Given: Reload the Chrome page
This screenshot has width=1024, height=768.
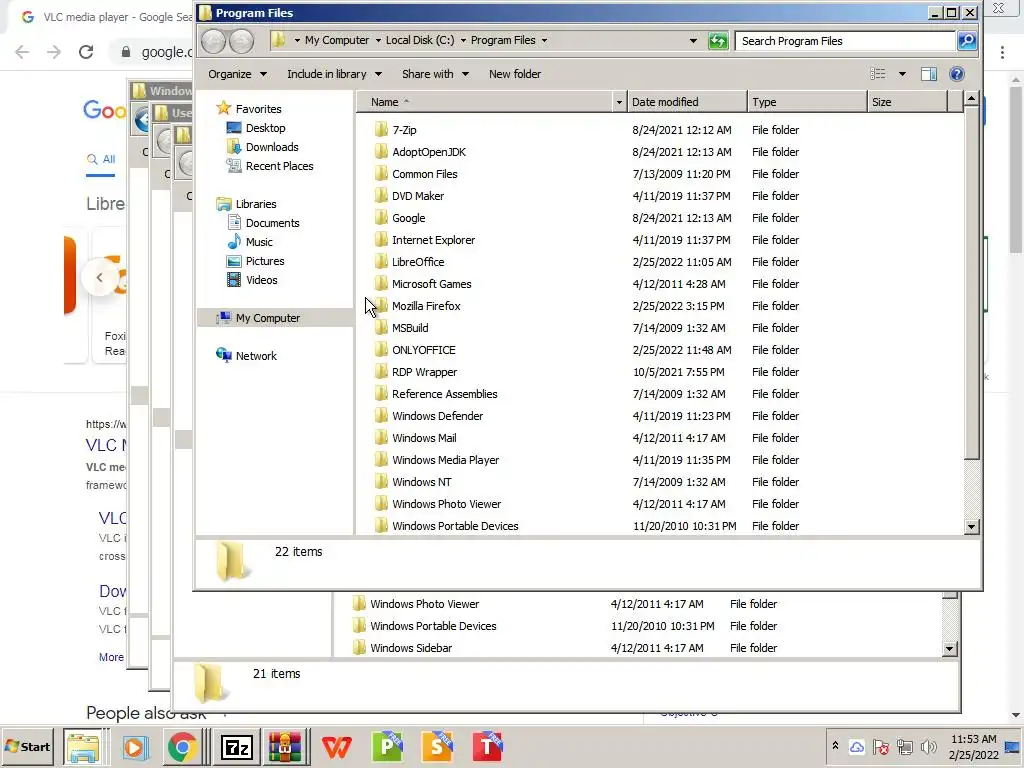Looking at the screenshot, I should (x=86, y=52).
